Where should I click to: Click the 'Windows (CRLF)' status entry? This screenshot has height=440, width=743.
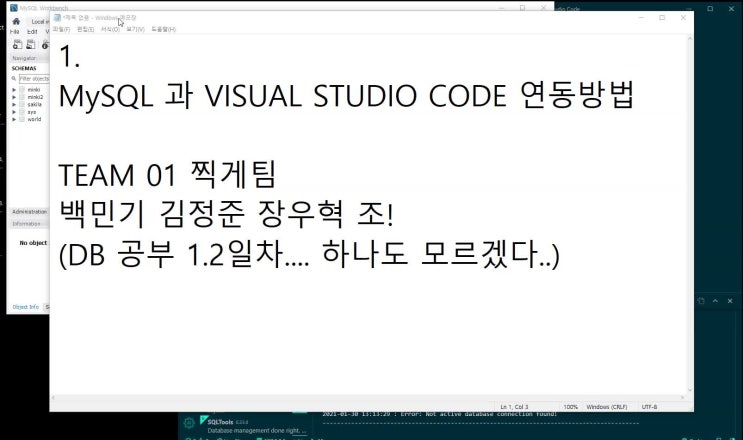click(x=607, y=407)
